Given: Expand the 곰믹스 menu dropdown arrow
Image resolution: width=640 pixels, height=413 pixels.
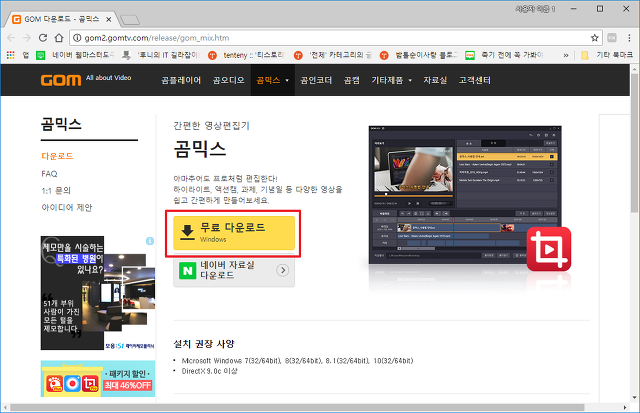Looking at the screenshot, I should tap(287, 80).
